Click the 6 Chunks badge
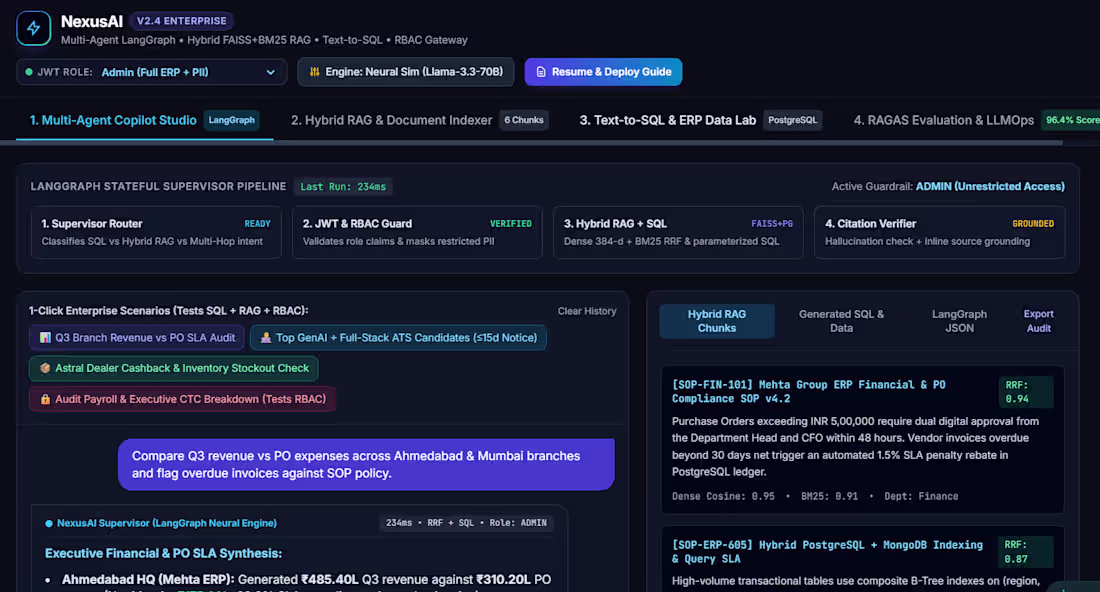The width and height of the screenshot is (1100, 592). [524, 121]
